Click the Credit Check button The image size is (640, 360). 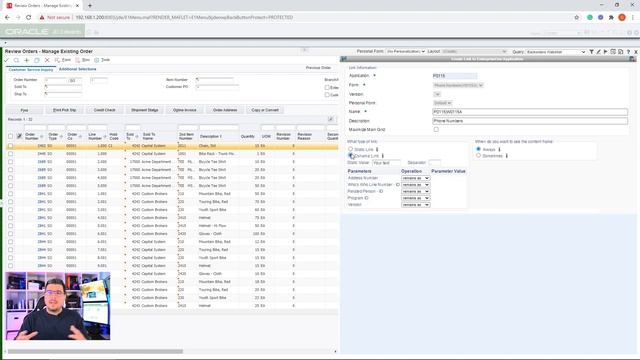point(104,110)
